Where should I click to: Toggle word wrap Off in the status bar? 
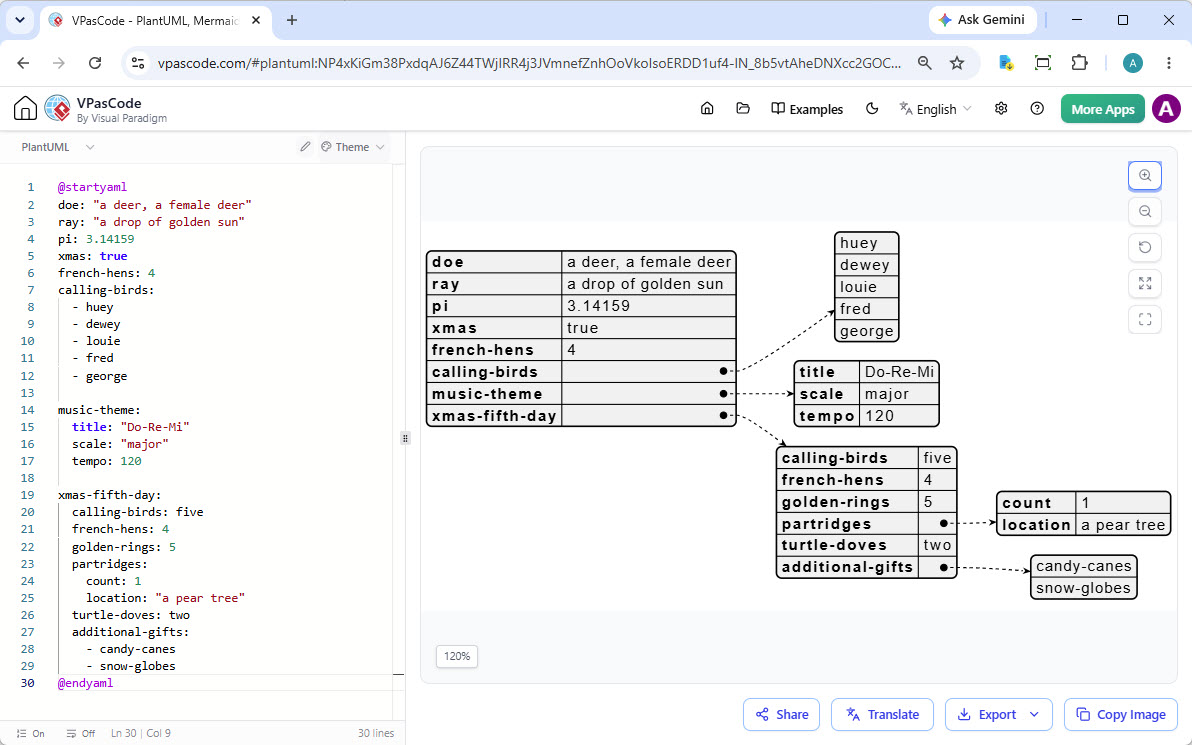coord(81,734)
